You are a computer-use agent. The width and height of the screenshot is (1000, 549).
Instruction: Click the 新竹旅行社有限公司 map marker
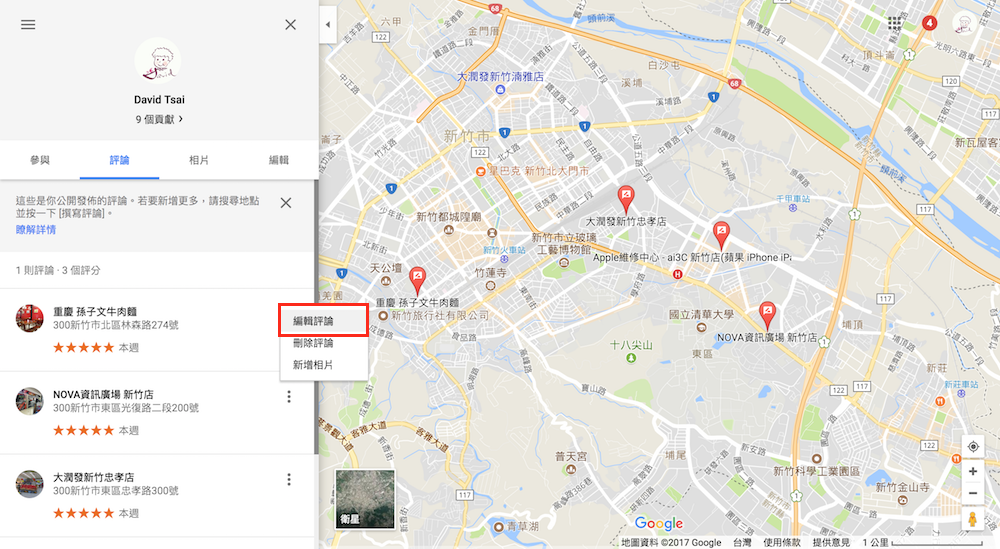(383, 316)
